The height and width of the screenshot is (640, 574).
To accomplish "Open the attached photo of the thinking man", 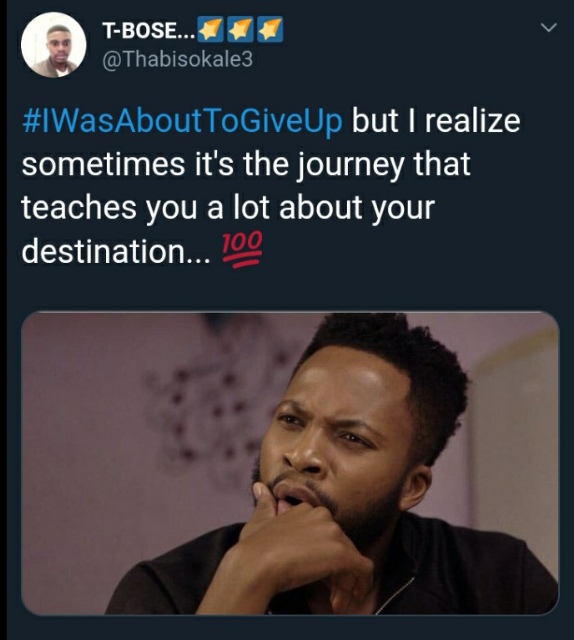I will (x=290, y=463).
